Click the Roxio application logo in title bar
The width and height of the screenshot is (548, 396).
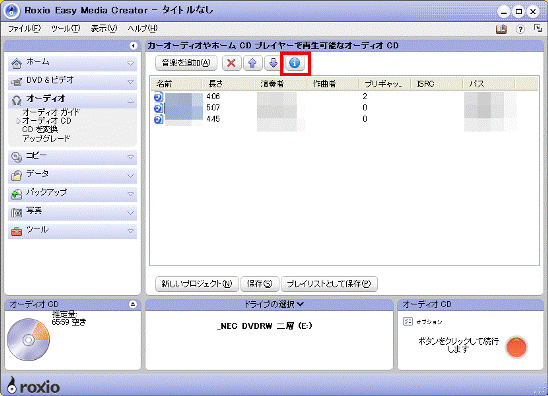point(12,11)
